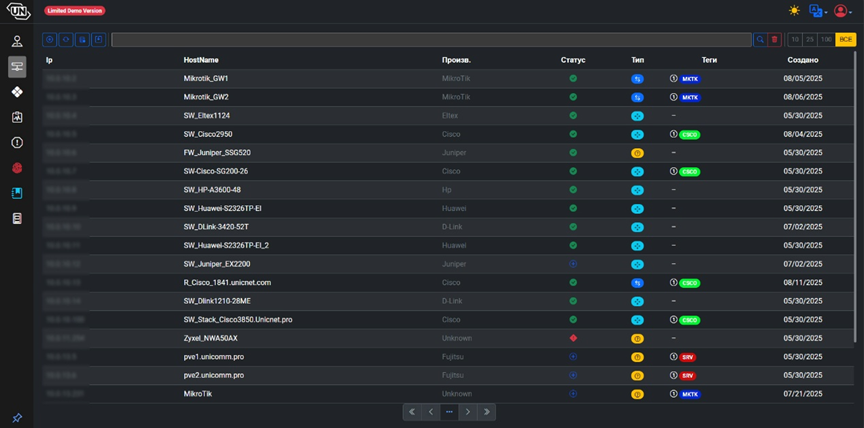Click the pagination ellipsis page selector
This screenshot has height=428, width=864.
[449, 411]
